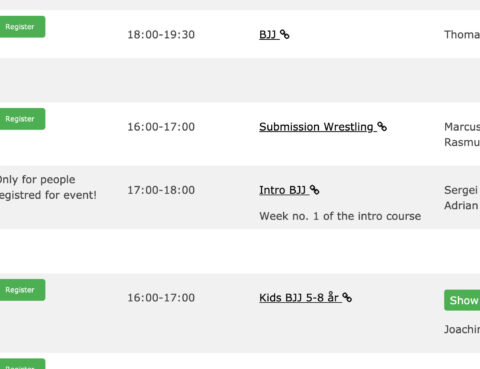Click the 18:00-19:30 time cell
Viewport: 480px width, 369px height.
(x=161, y=35)
